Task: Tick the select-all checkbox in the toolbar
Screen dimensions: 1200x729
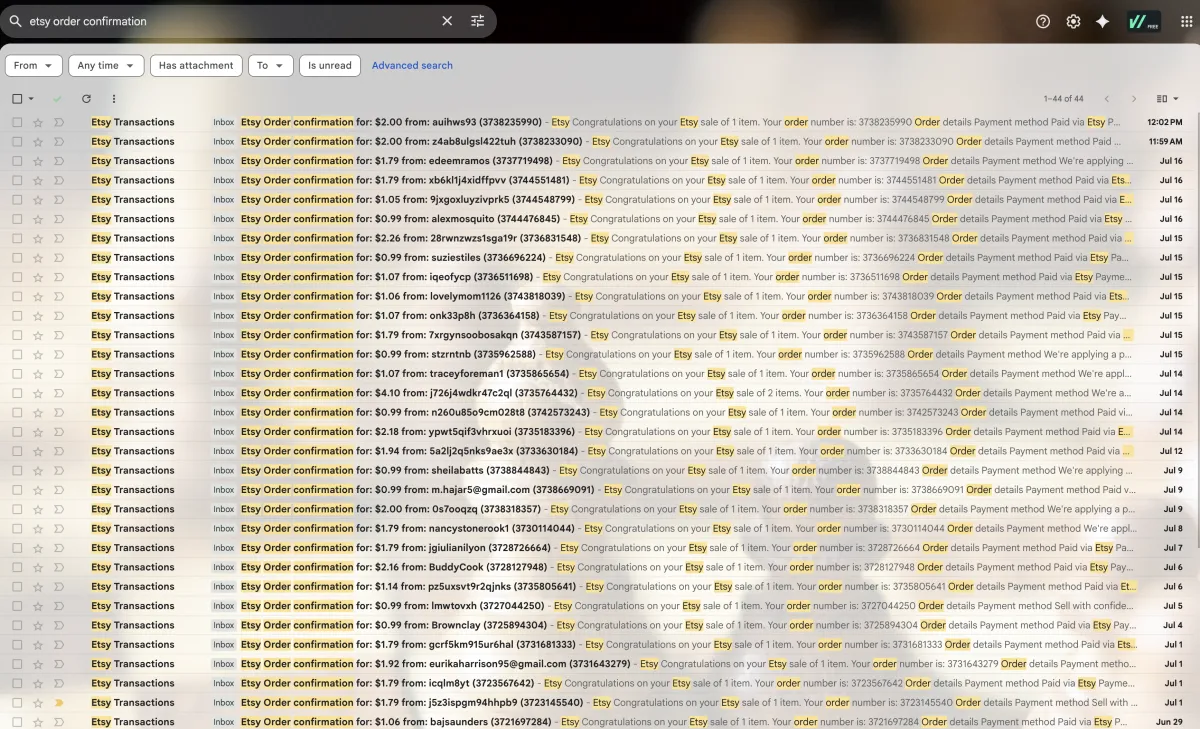Action: point(17,99)
